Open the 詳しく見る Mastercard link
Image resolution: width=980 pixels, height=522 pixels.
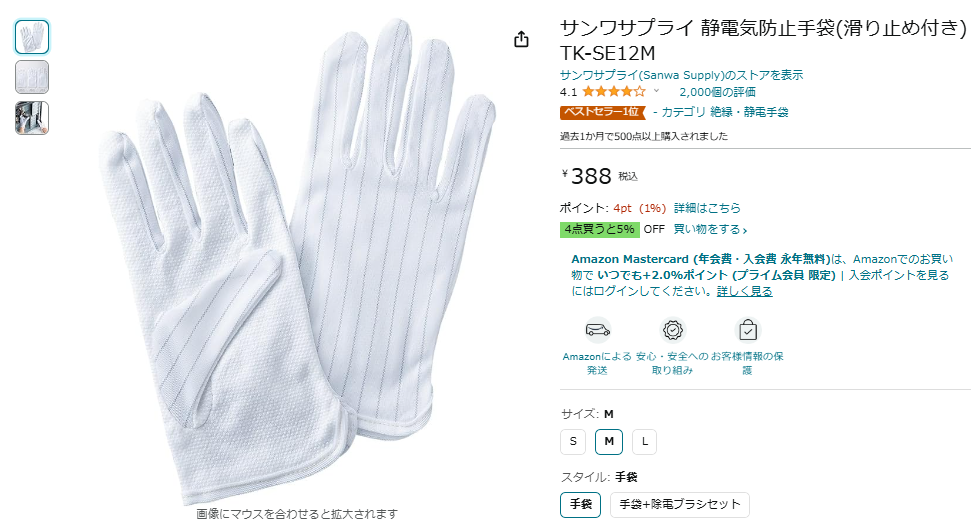click(744, 291)
